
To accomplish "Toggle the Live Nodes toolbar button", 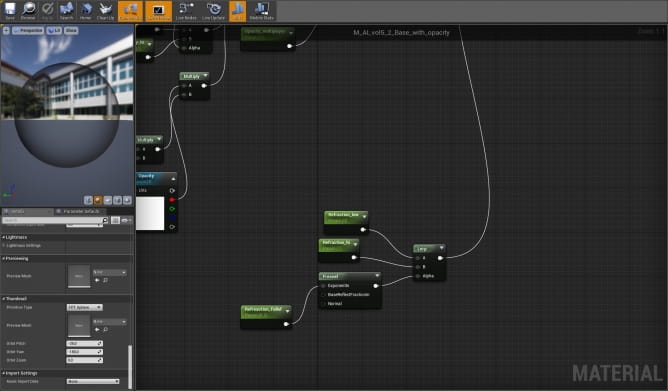I will click(186, 11).
